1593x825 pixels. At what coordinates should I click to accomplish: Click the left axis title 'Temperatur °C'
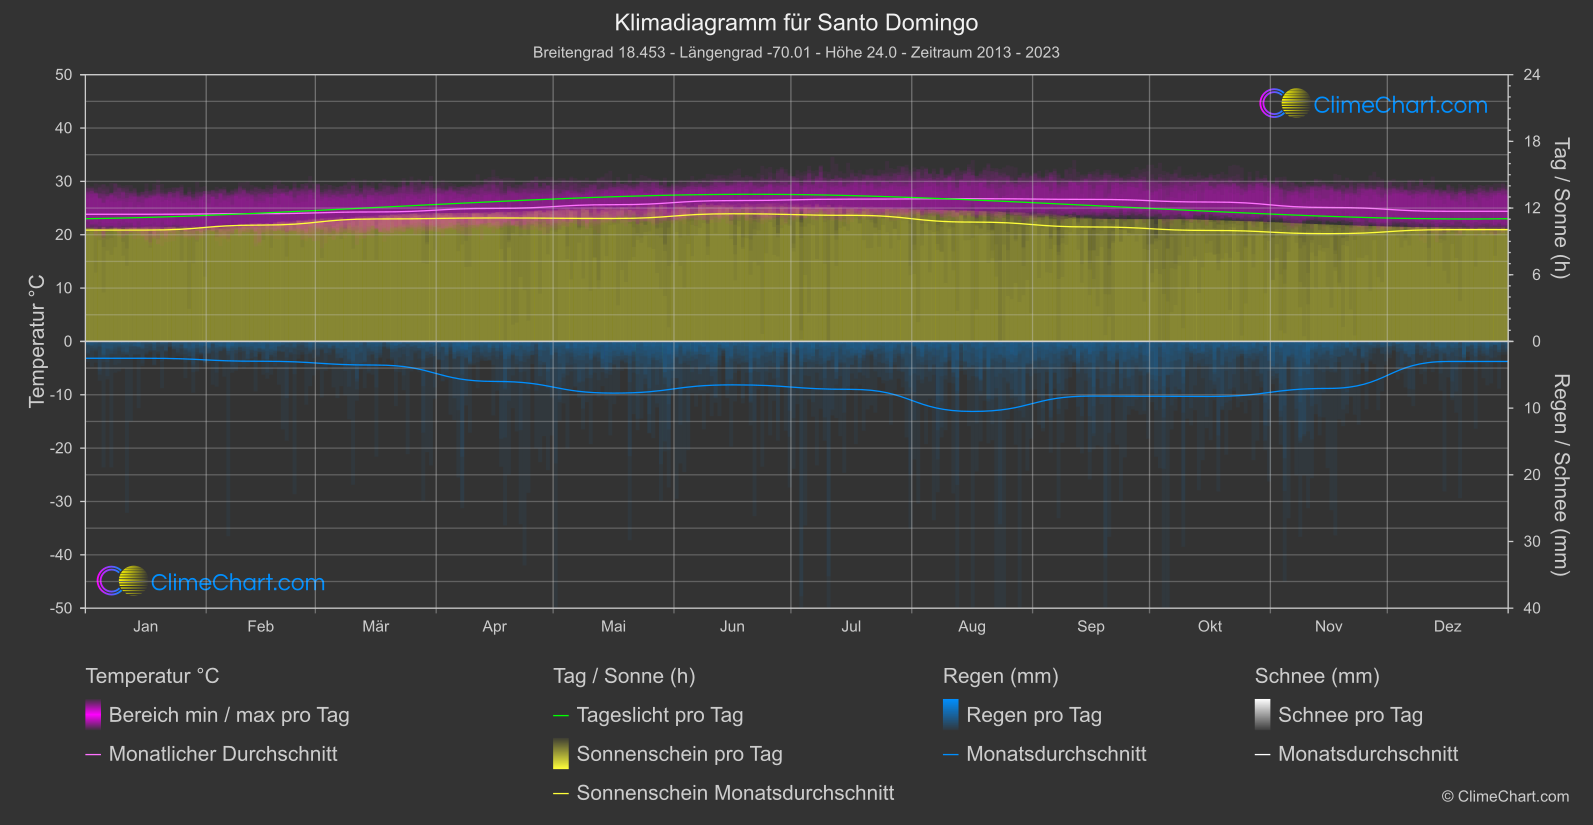pos(37,341)
